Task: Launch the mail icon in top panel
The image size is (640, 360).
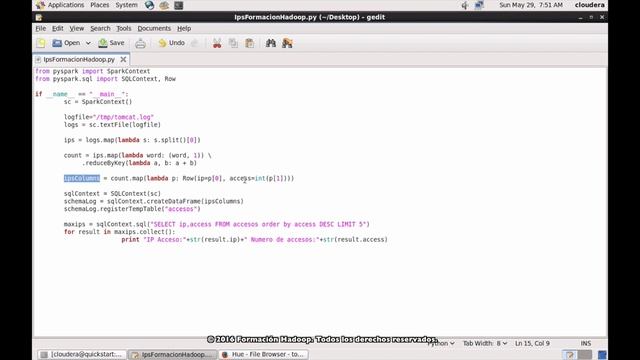Action: click(x=164, y=5)
